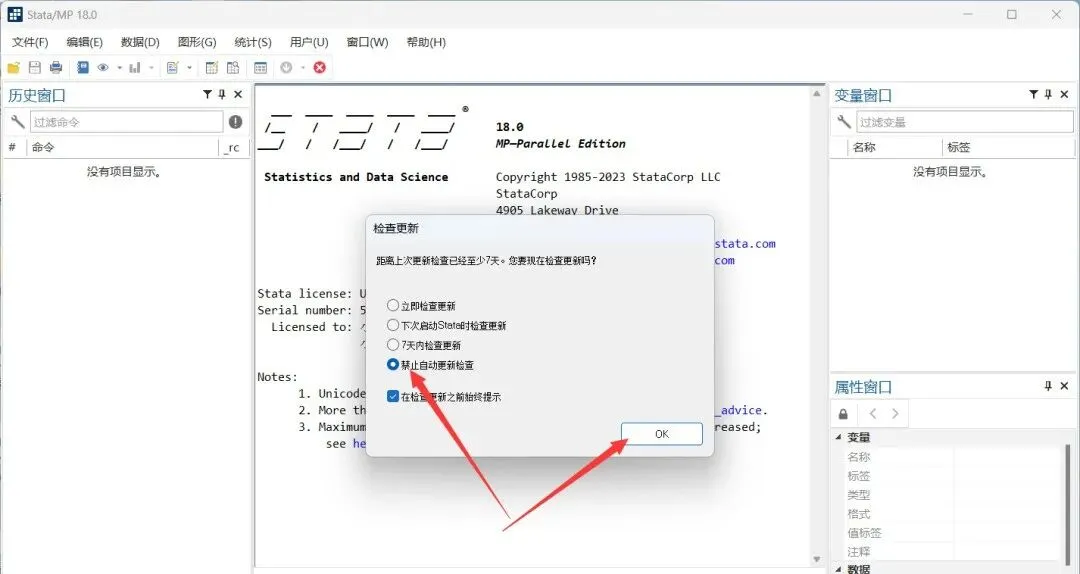Screen dimensions: 1080x574
Task: Print results with the printer icon
Action: pos(56,68)
